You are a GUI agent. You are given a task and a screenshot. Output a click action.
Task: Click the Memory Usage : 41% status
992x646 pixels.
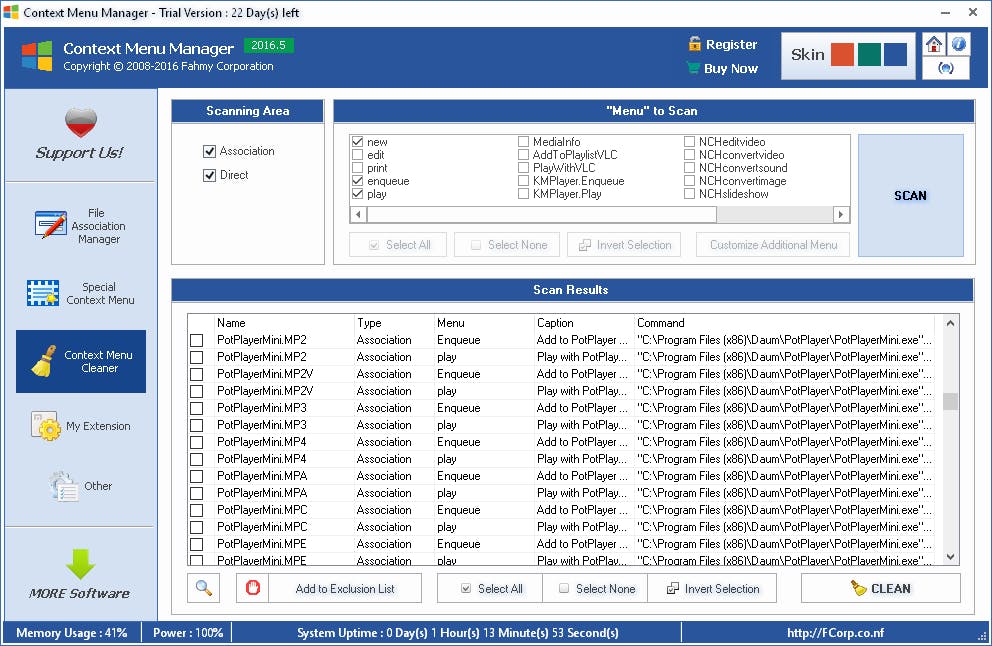tap(71, 633)
